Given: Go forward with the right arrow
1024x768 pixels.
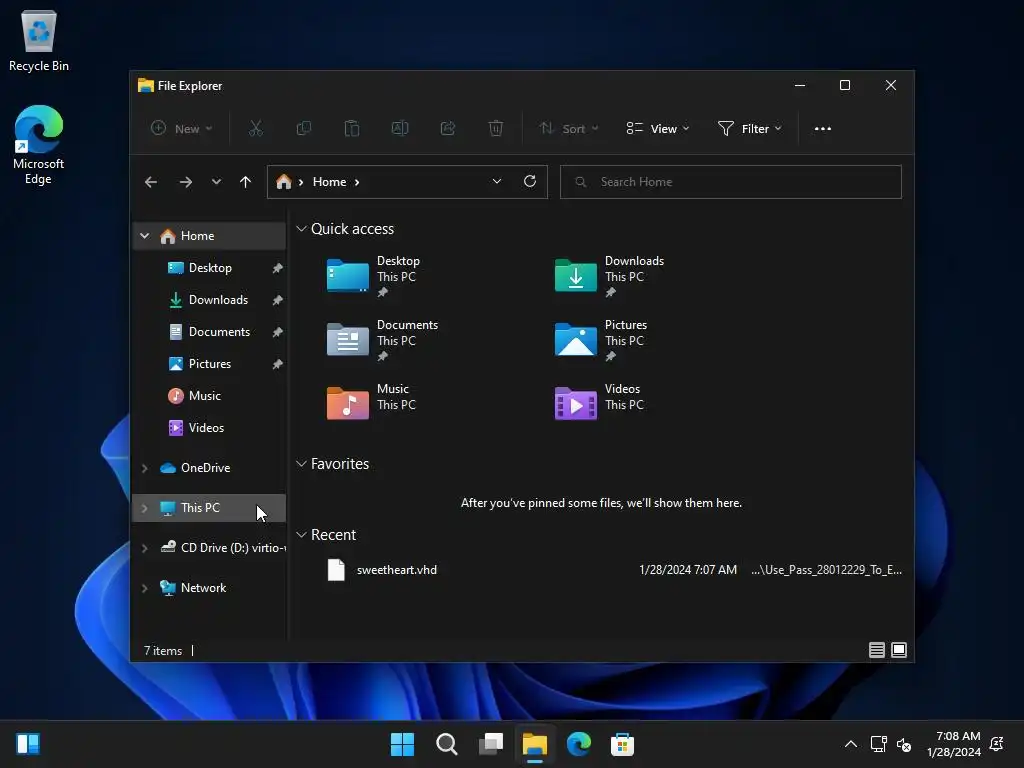Looking at the screenshot, I should tap(186, 182).
